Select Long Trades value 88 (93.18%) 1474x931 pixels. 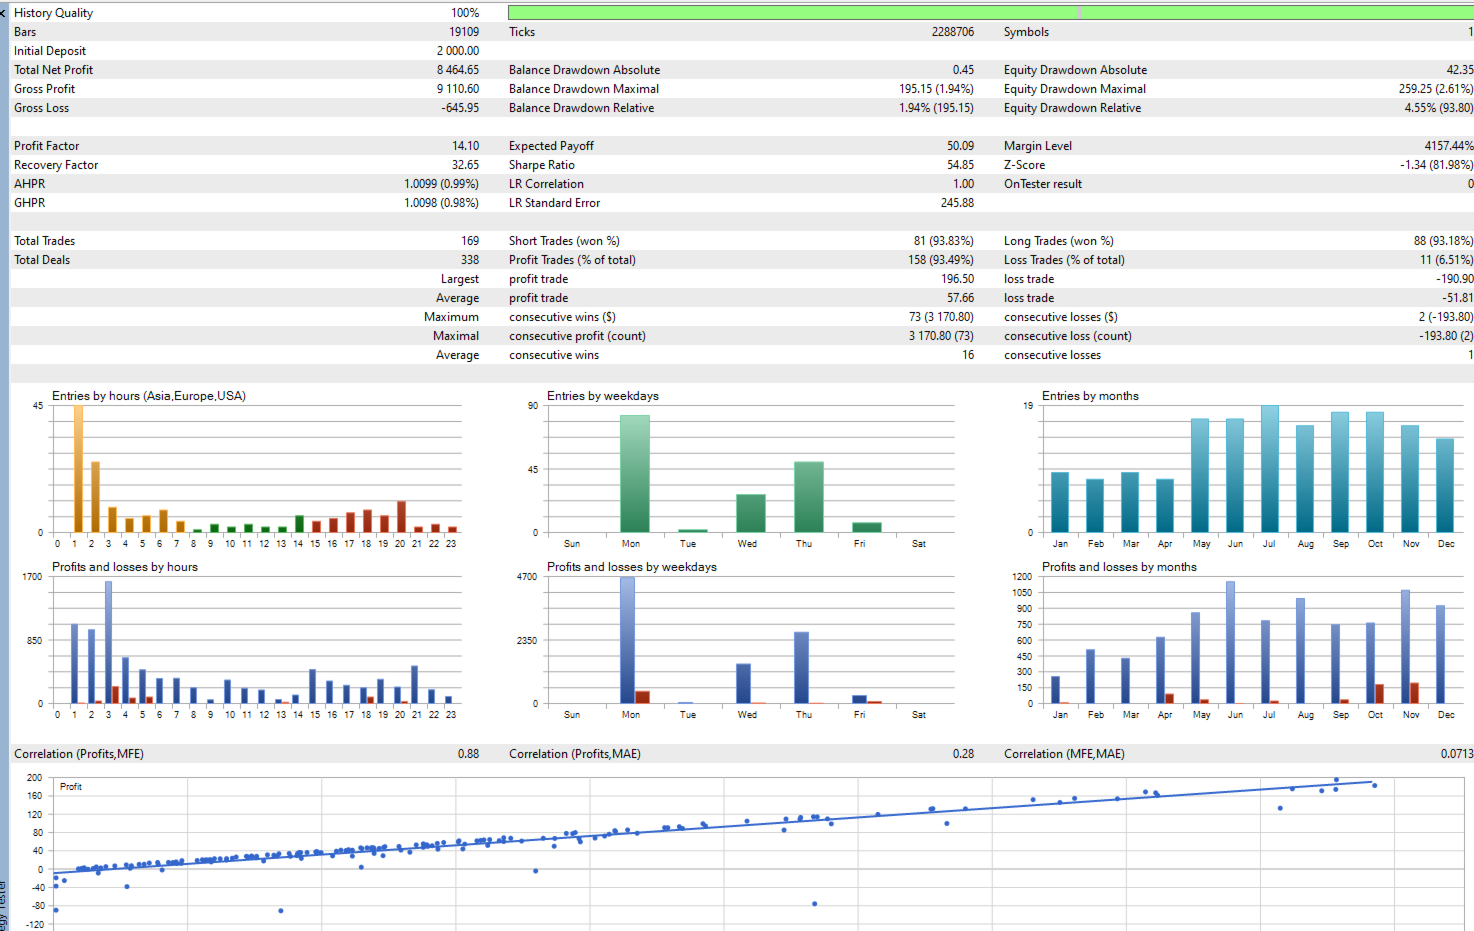[x=1444, y=241]
